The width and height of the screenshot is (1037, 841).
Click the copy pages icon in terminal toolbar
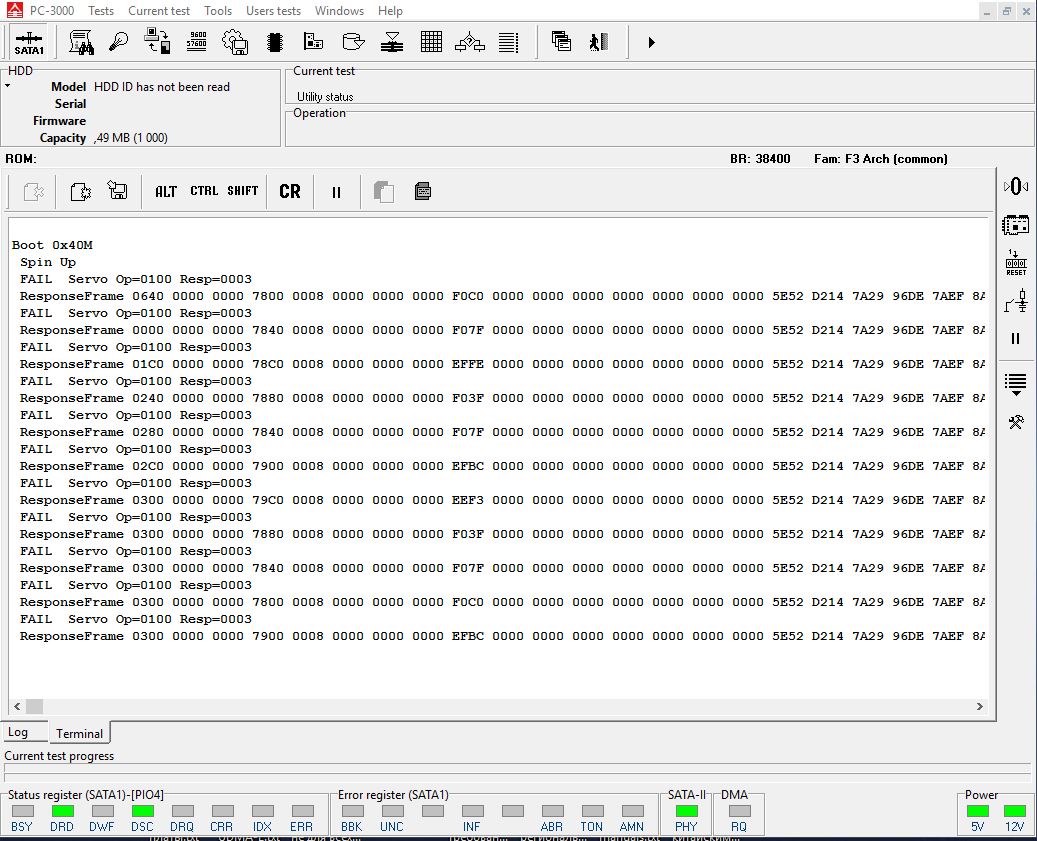click(x=384, y=192)
